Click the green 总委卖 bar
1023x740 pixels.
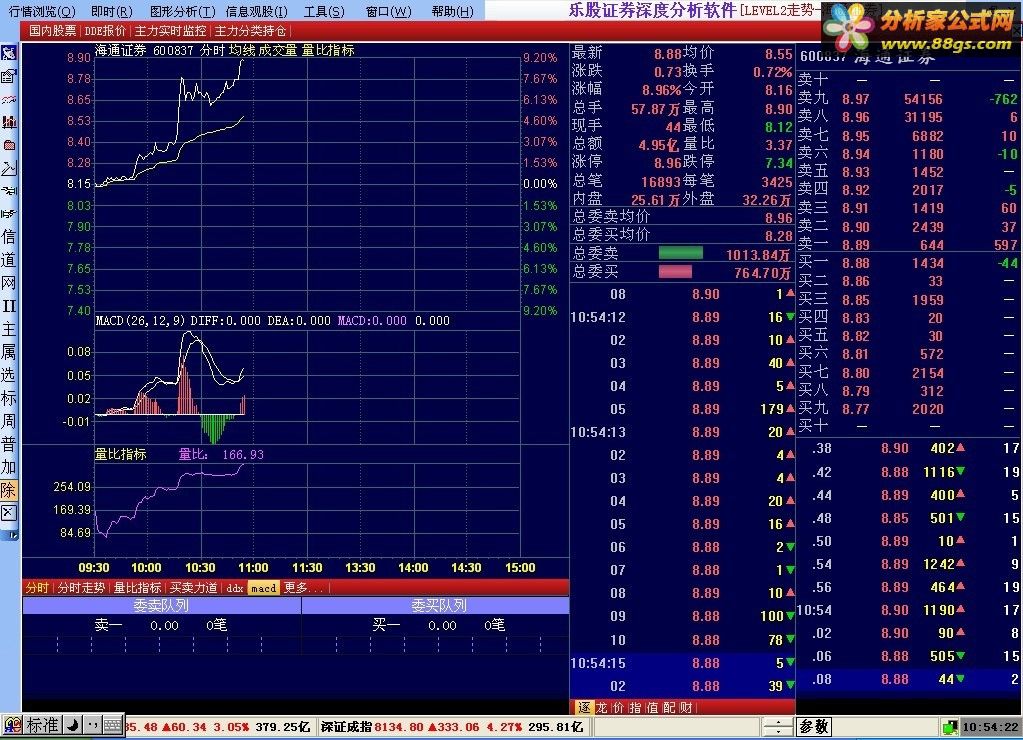[680, 253]
